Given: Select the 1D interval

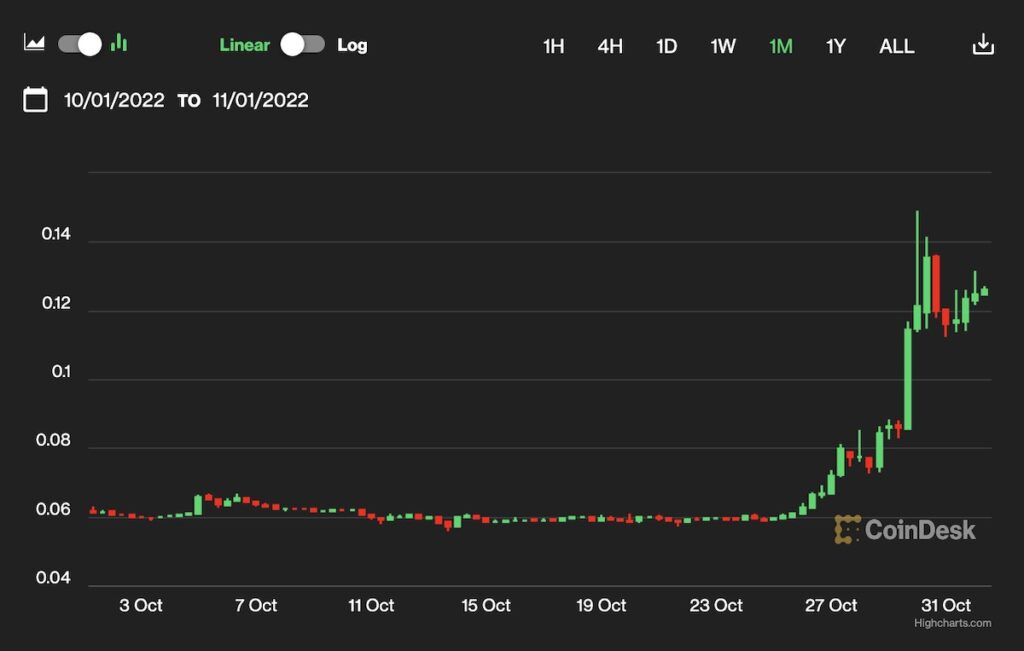Looking at the screenshot, I should point(666,46).
